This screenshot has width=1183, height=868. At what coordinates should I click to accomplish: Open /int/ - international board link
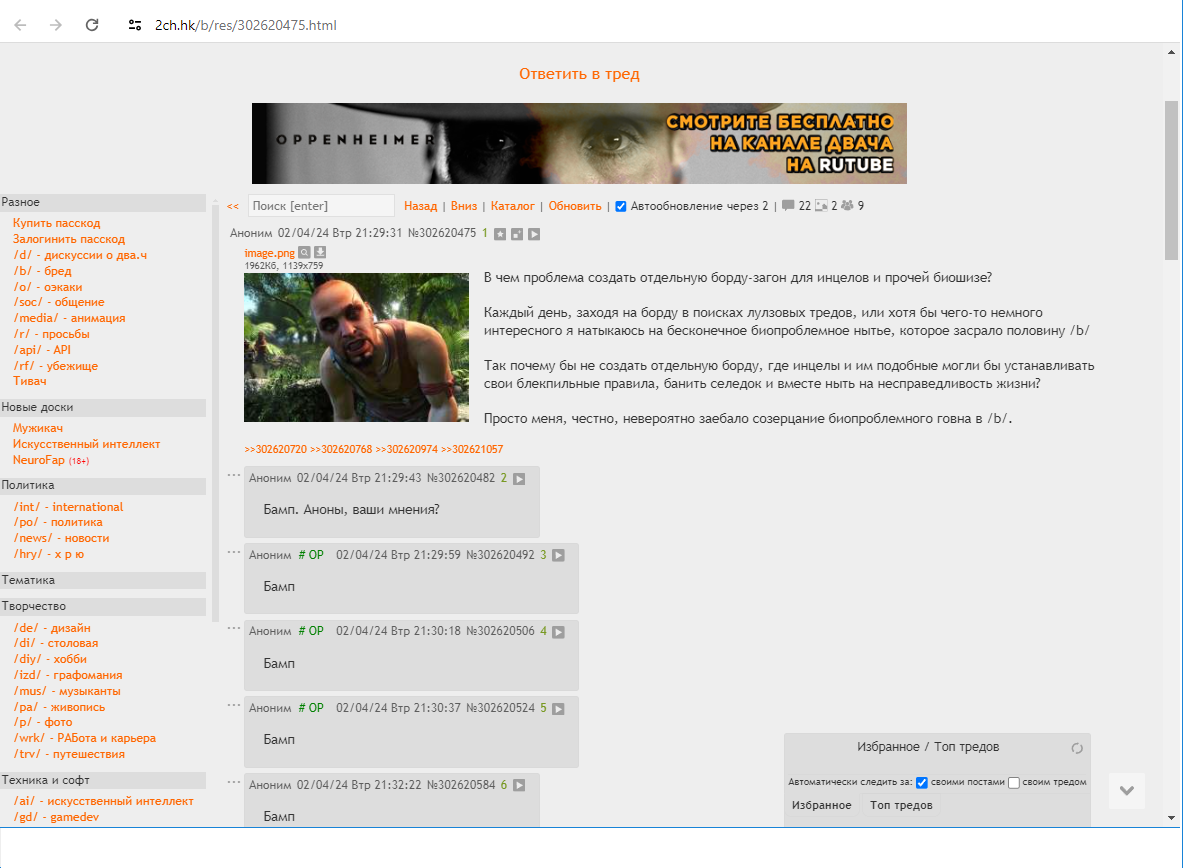(68, 507)
